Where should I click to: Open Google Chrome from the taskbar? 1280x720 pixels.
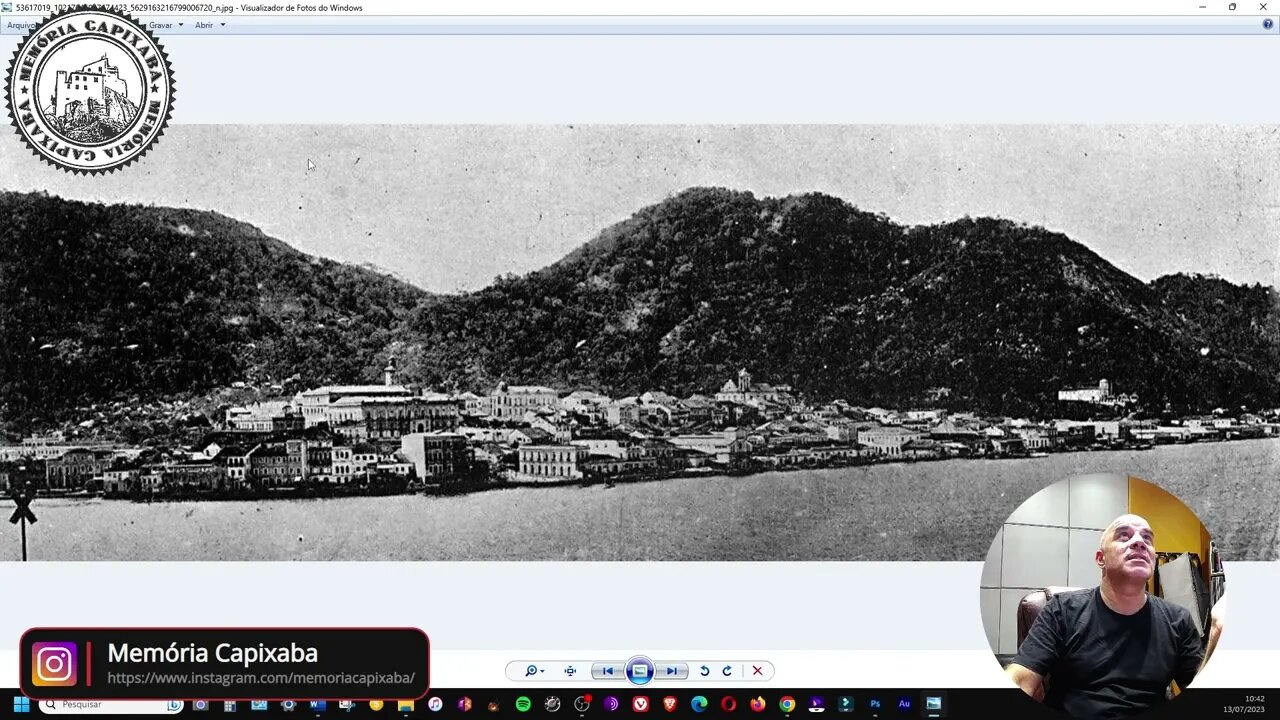click(787, 704)
